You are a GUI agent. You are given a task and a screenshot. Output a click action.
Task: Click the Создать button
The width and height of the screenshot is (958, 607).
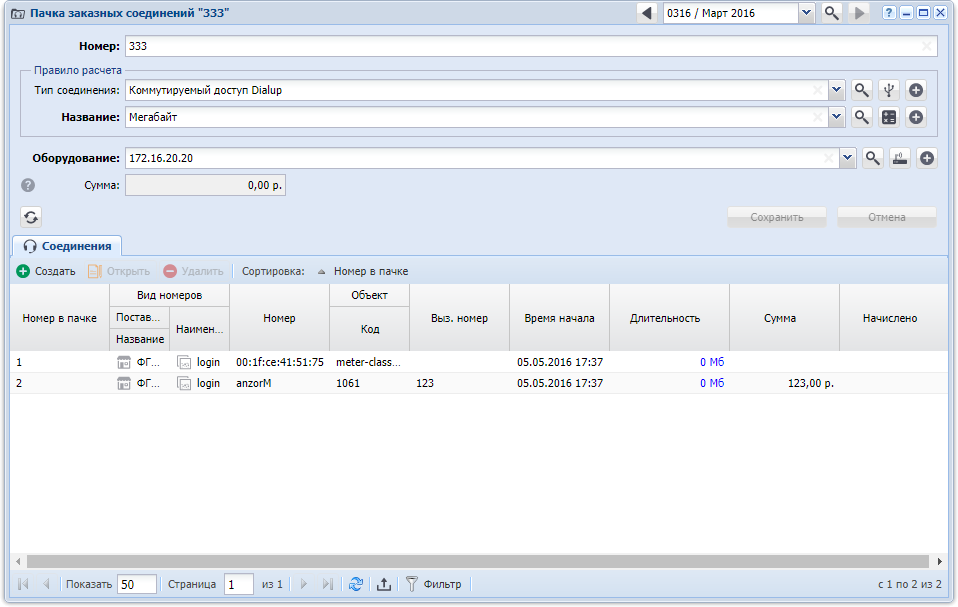pyautogui.click(x=46, y=271)
